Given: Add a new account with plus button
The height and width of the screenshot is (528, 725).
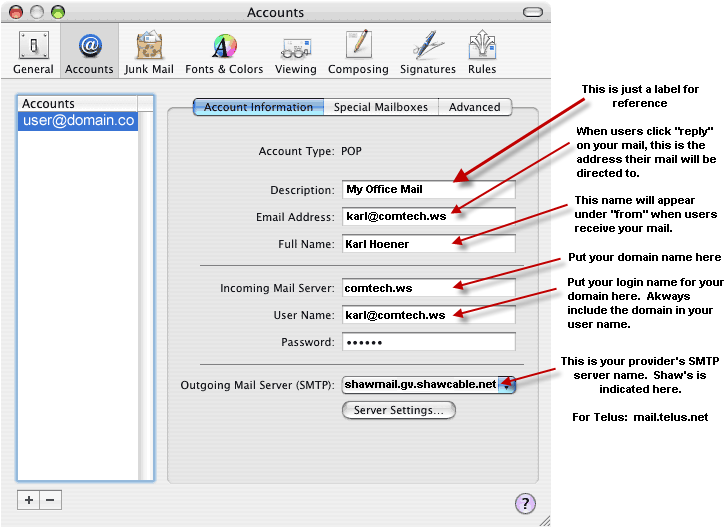Looking at the screenshot, I should pos(29,499).
